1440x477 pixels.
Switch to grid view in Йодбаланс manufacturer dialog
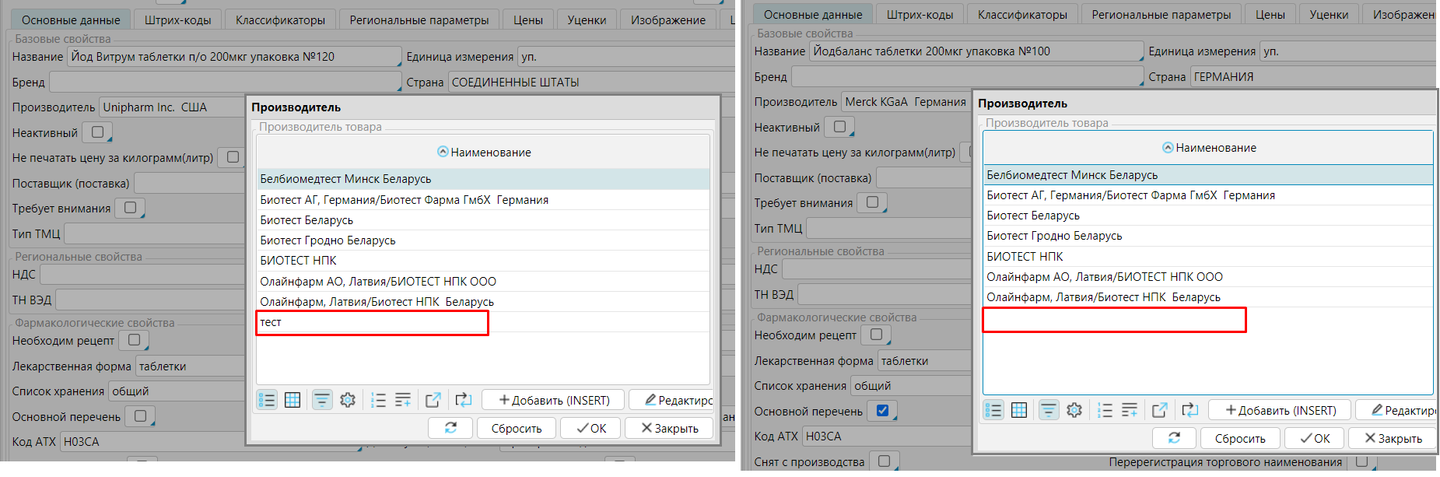pos(1019,410)
